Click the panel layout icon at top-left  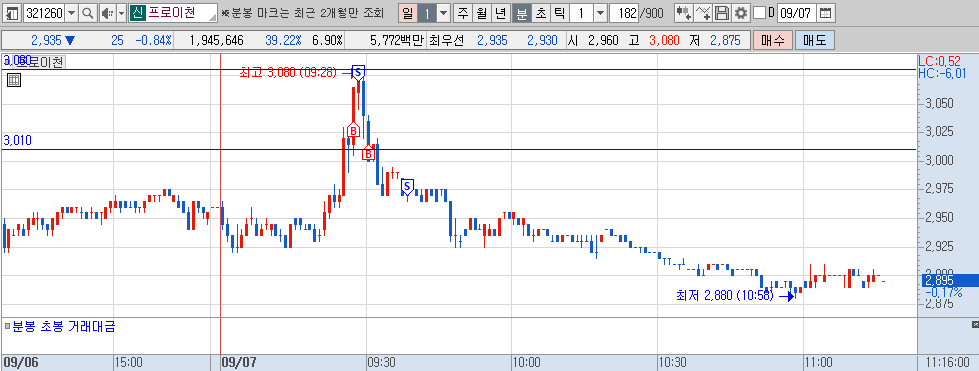point(12,12)
